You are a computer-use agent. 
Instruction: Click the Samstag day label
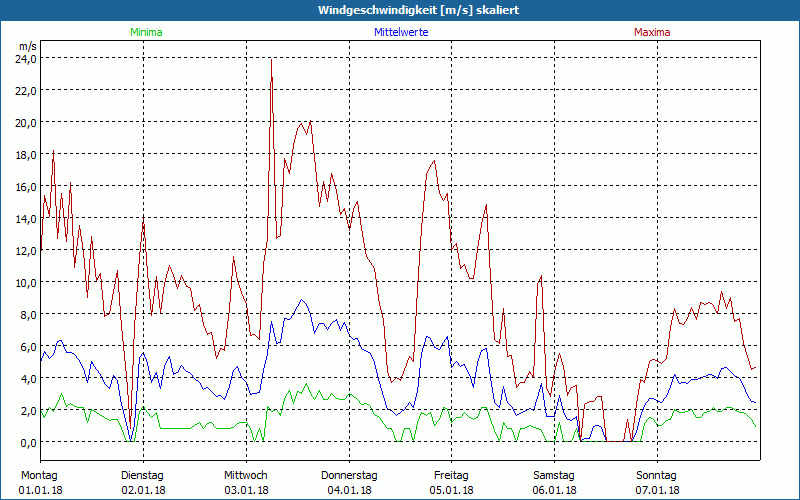point(554,476)
